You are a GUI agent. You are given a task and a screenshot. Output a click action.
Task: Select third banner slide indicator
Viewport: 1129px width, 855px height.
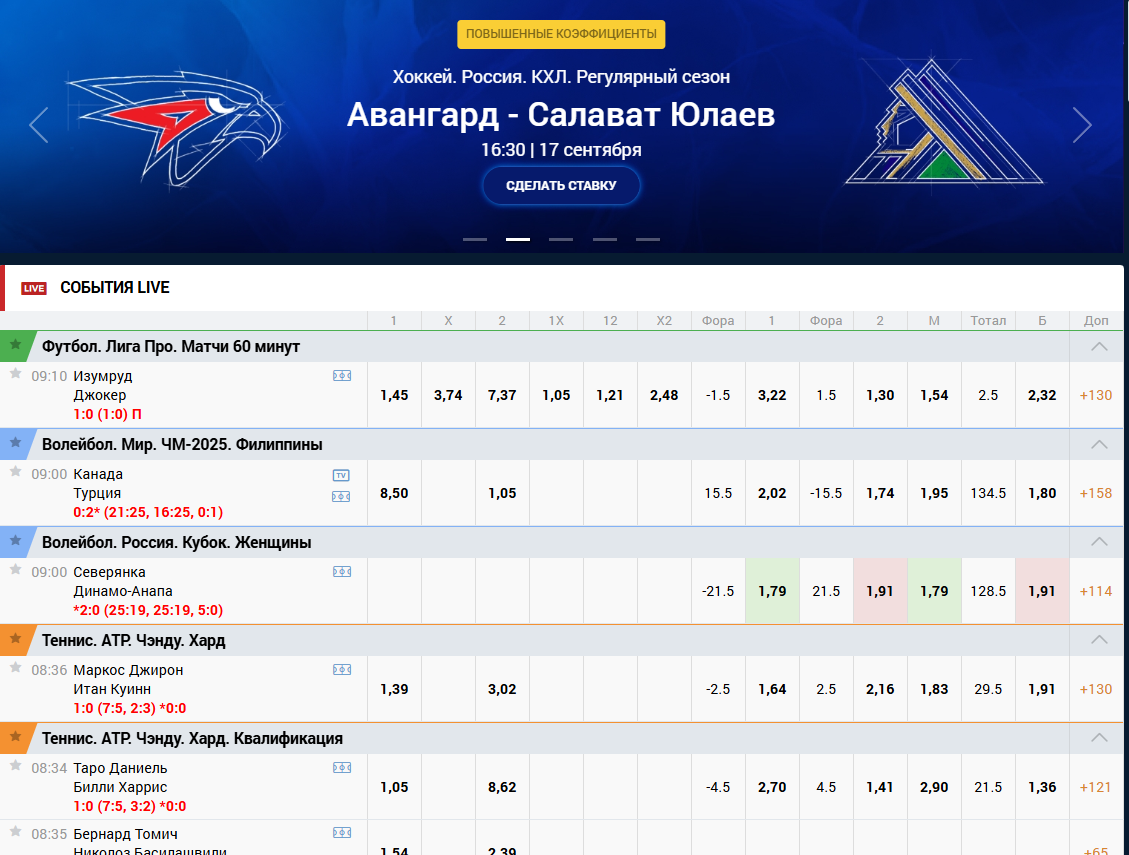[561, 239]
